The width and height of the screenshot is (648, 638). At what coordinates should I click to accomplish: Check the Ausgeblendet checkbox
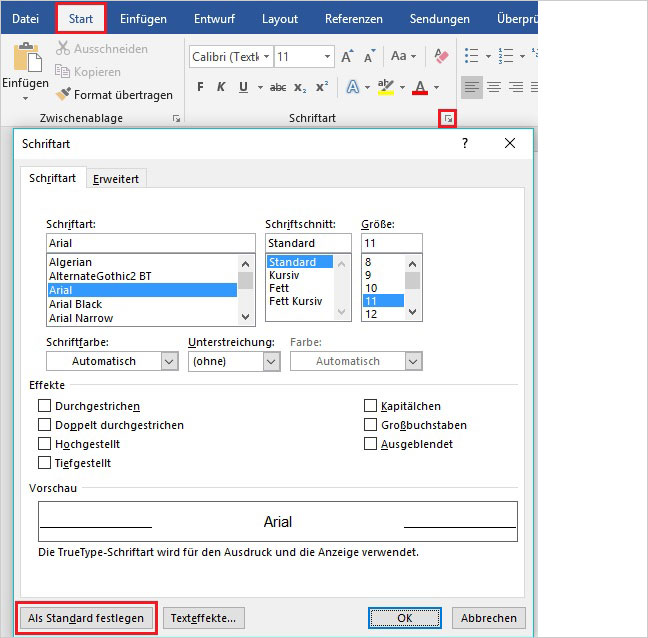(x=370, y=444)
